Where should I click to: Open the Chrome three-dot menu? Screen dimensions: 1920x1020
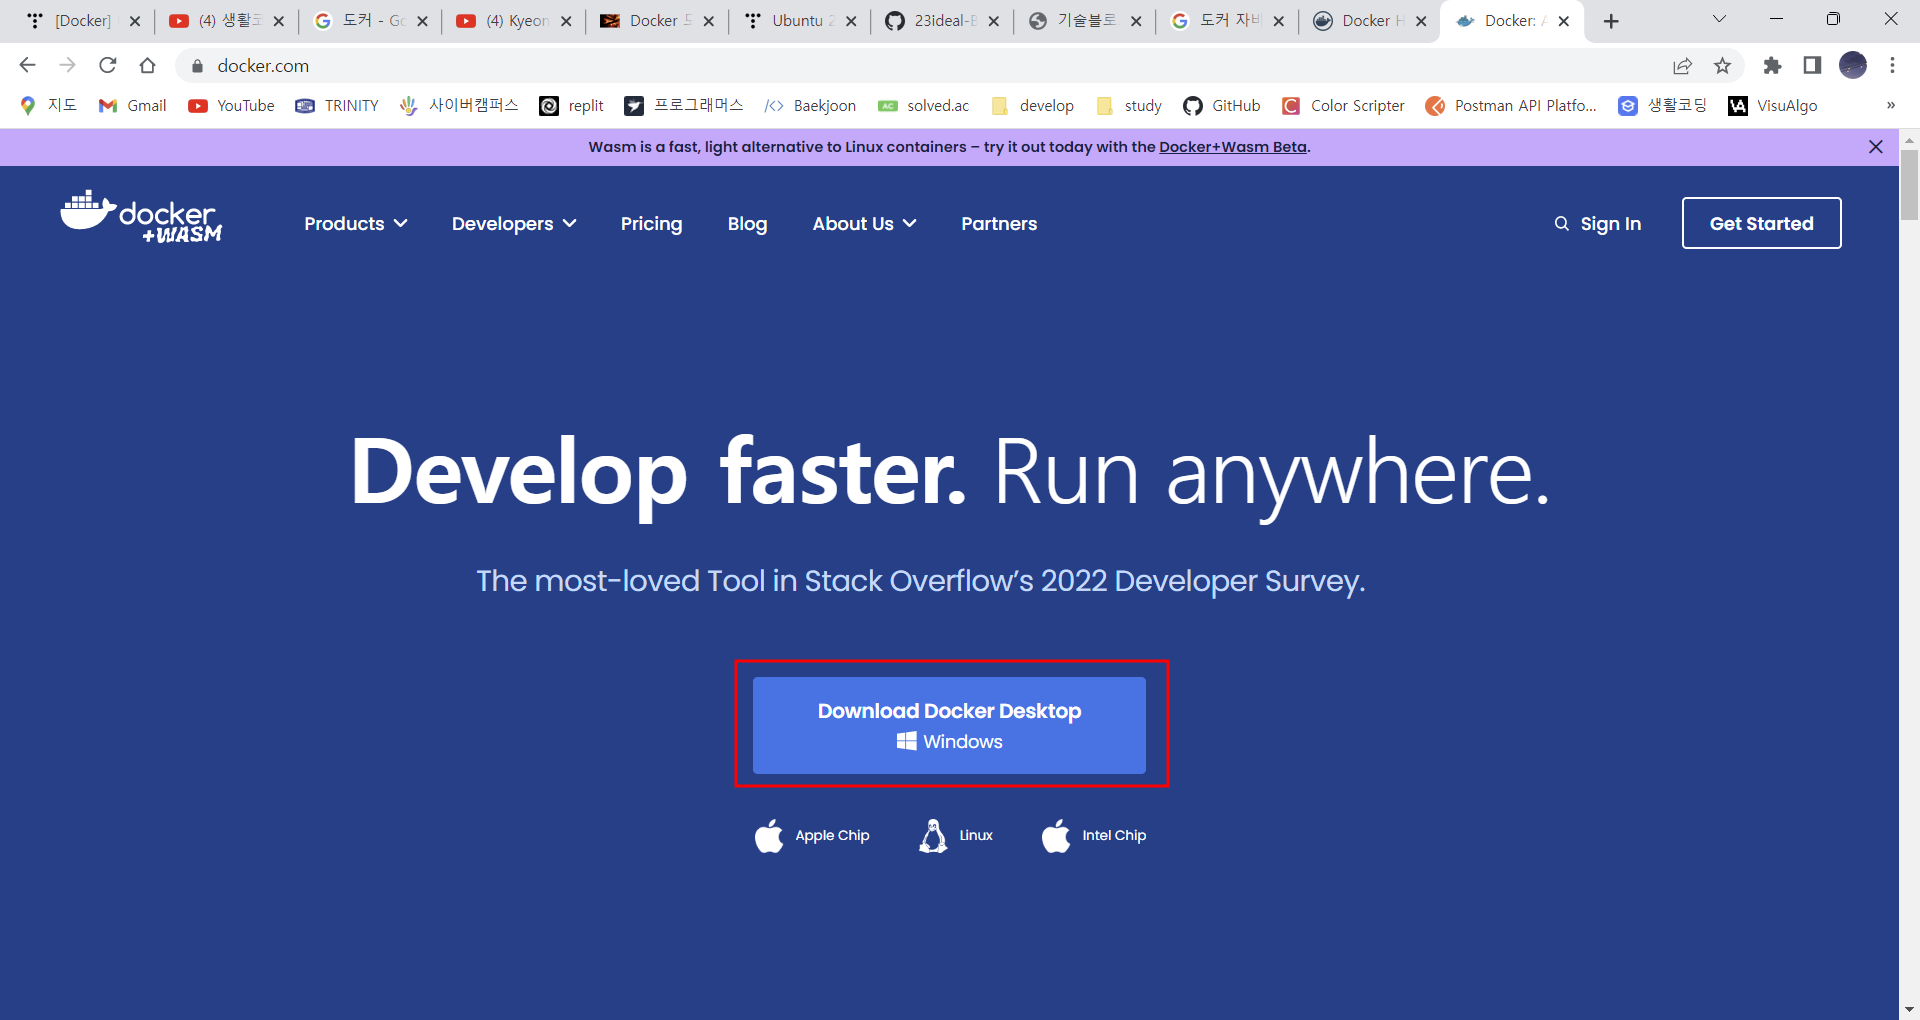[1892, 65]
